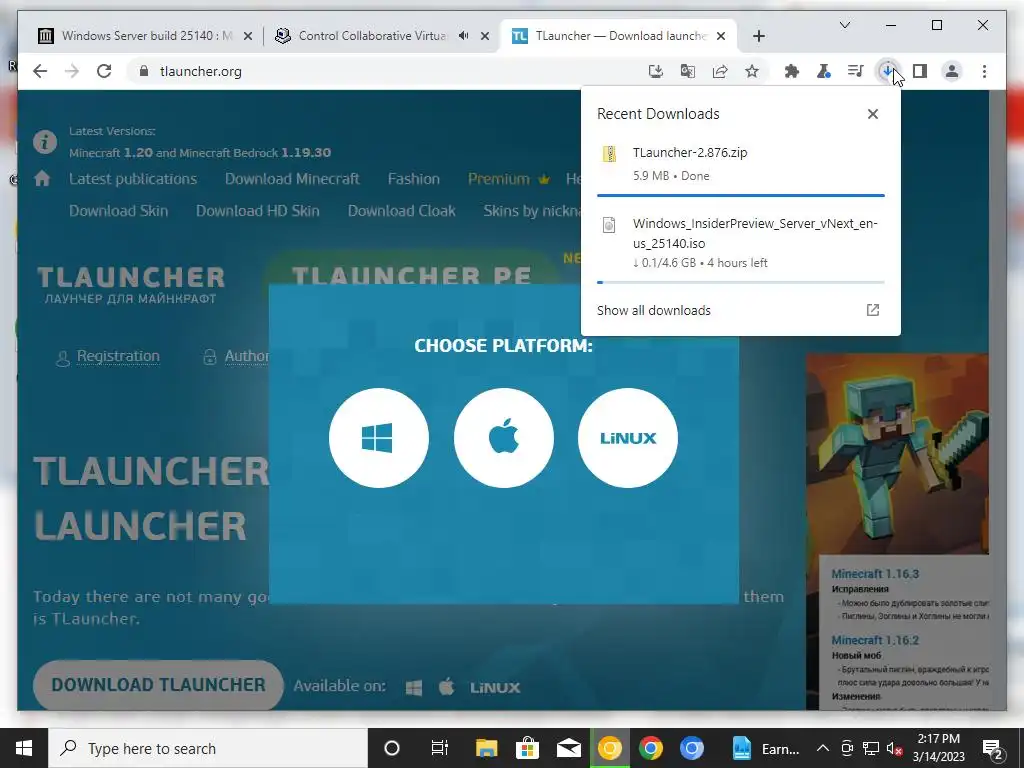Close the Control Collaborative Virtual tab

(x=485, y=37)
